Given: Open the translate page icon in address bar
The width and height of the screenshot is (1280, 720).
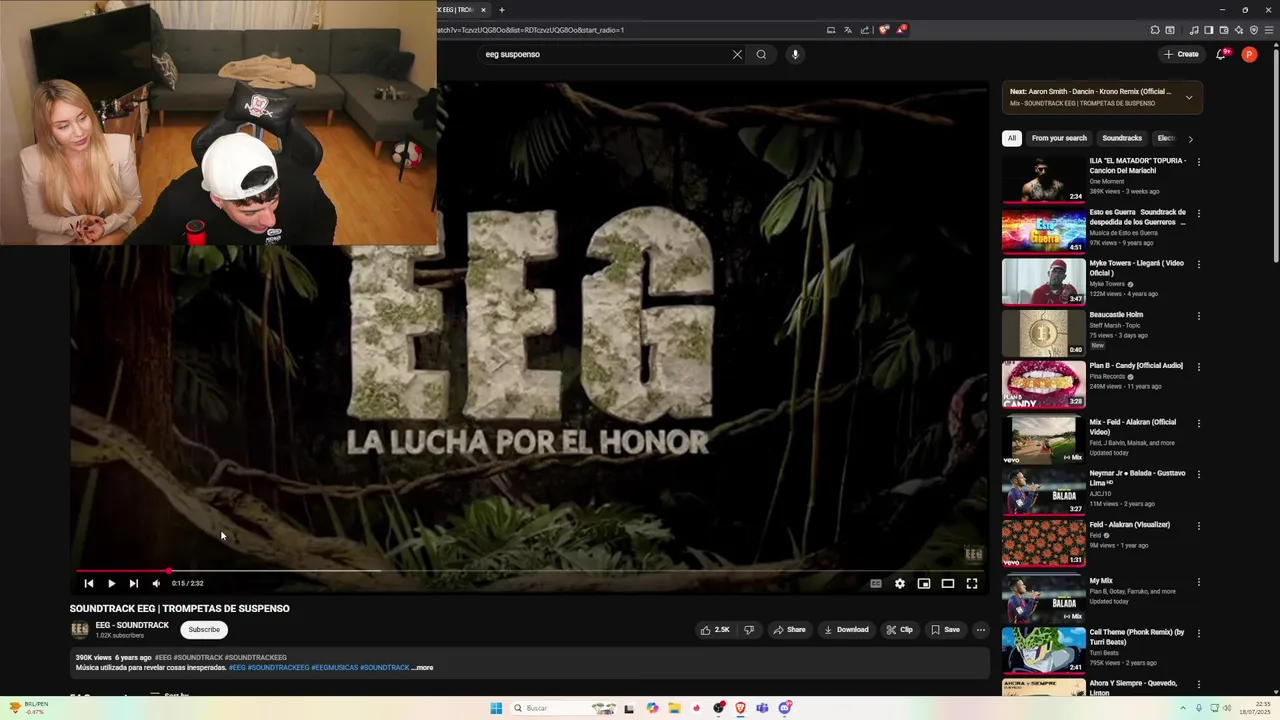Looking at the screenshot, I should (x=848, y=30).
